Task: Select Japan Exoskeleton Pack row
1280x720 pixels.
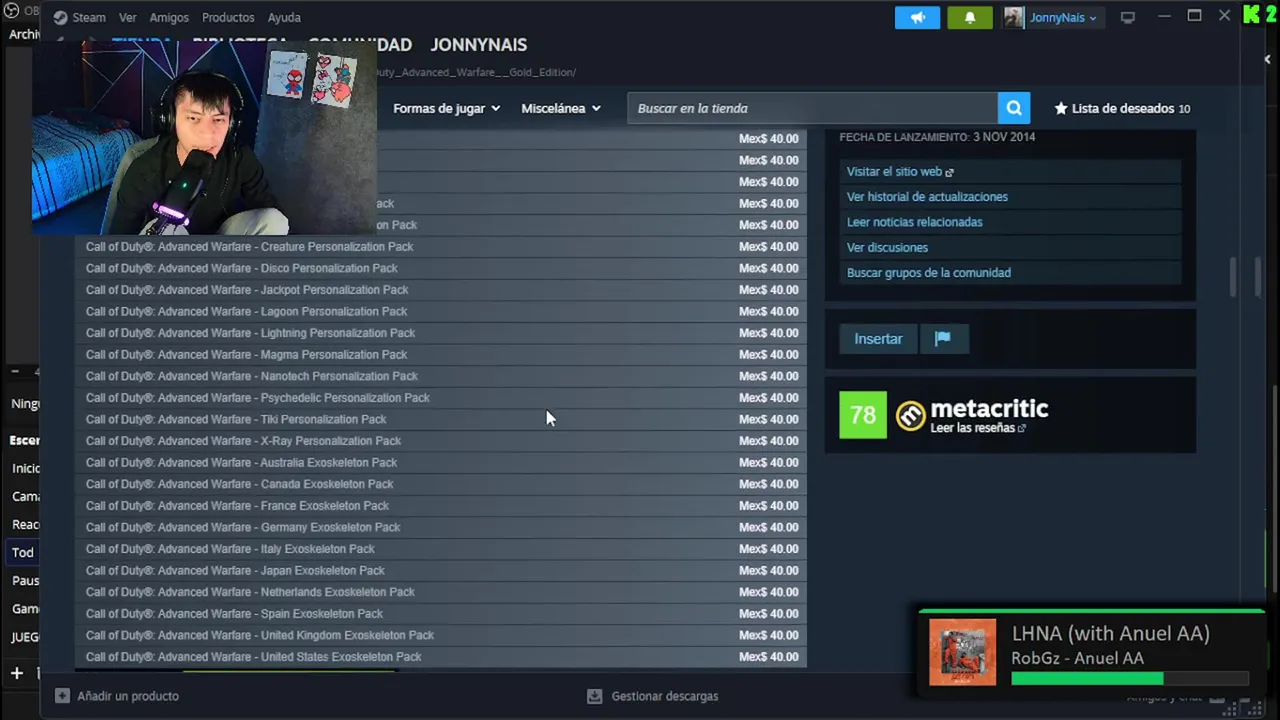Action: 440,571
